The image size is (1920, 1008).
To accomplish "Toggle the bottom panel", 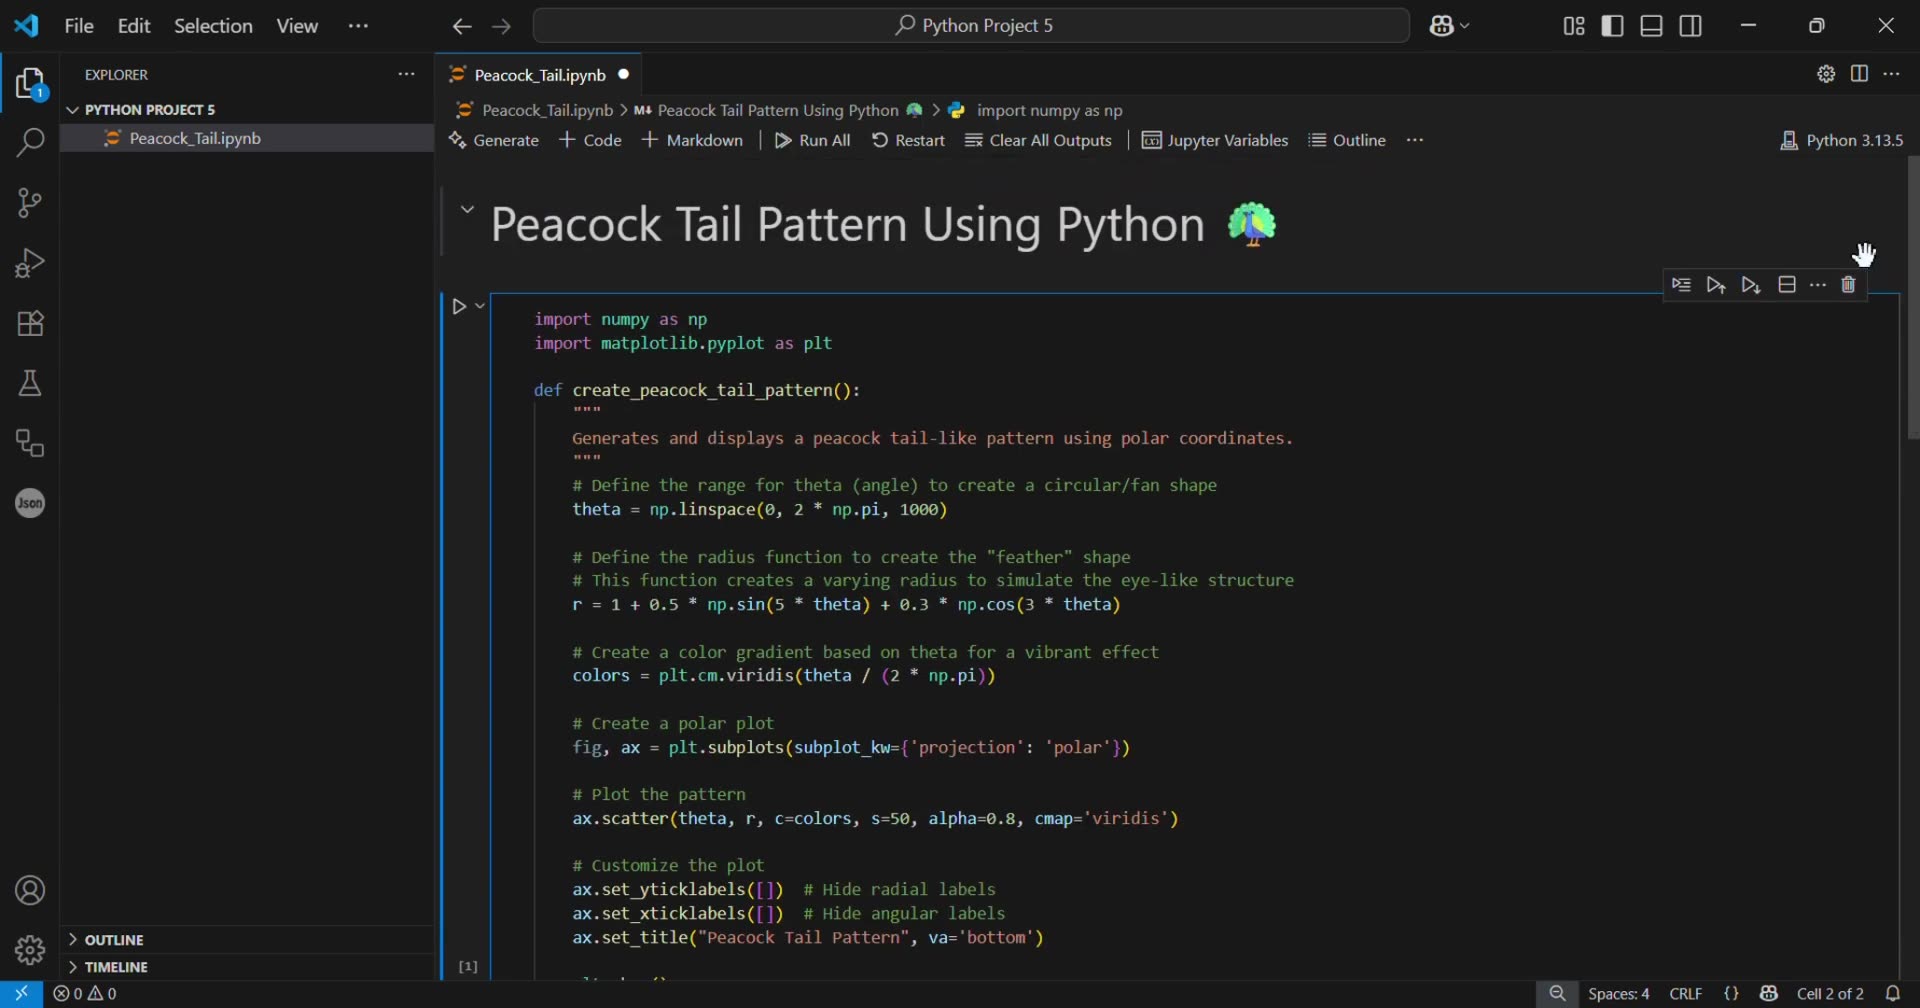I will coord(1651,25).
